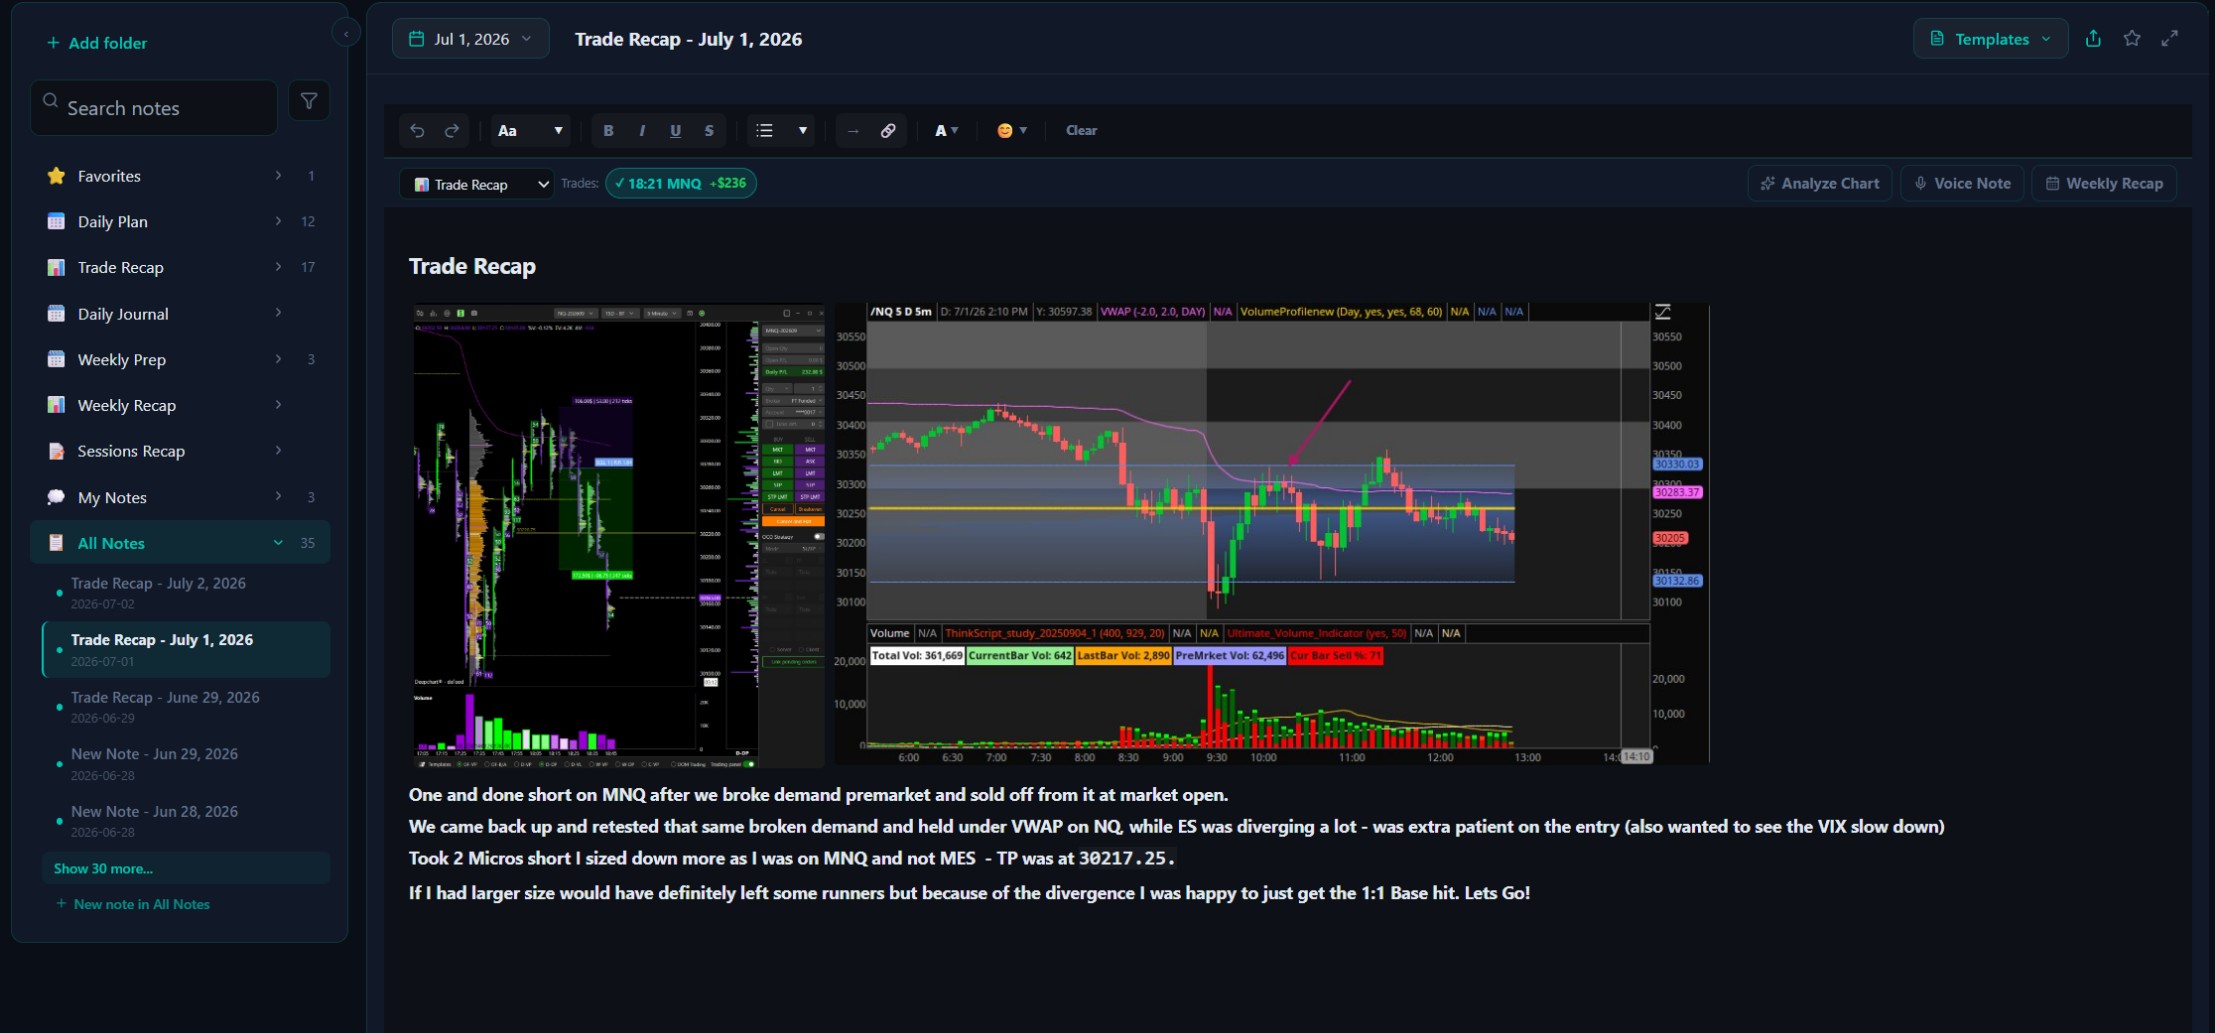This screenshot has width=2215, height=1033.
Task: Click the 18:21 MNQ +$236 trade tag
Action: [681, 183]
